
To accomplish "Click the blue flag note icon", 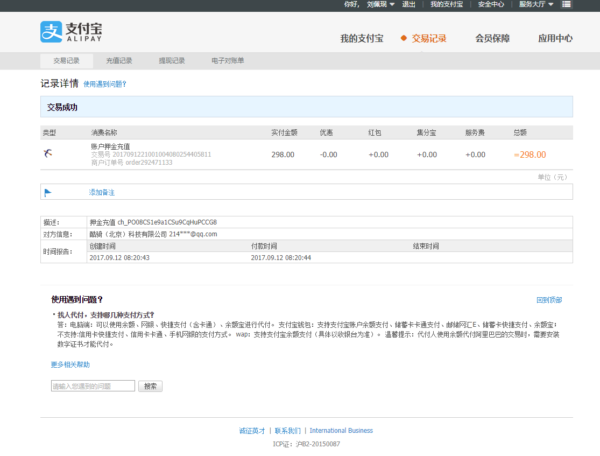I will tap(47, 190).
